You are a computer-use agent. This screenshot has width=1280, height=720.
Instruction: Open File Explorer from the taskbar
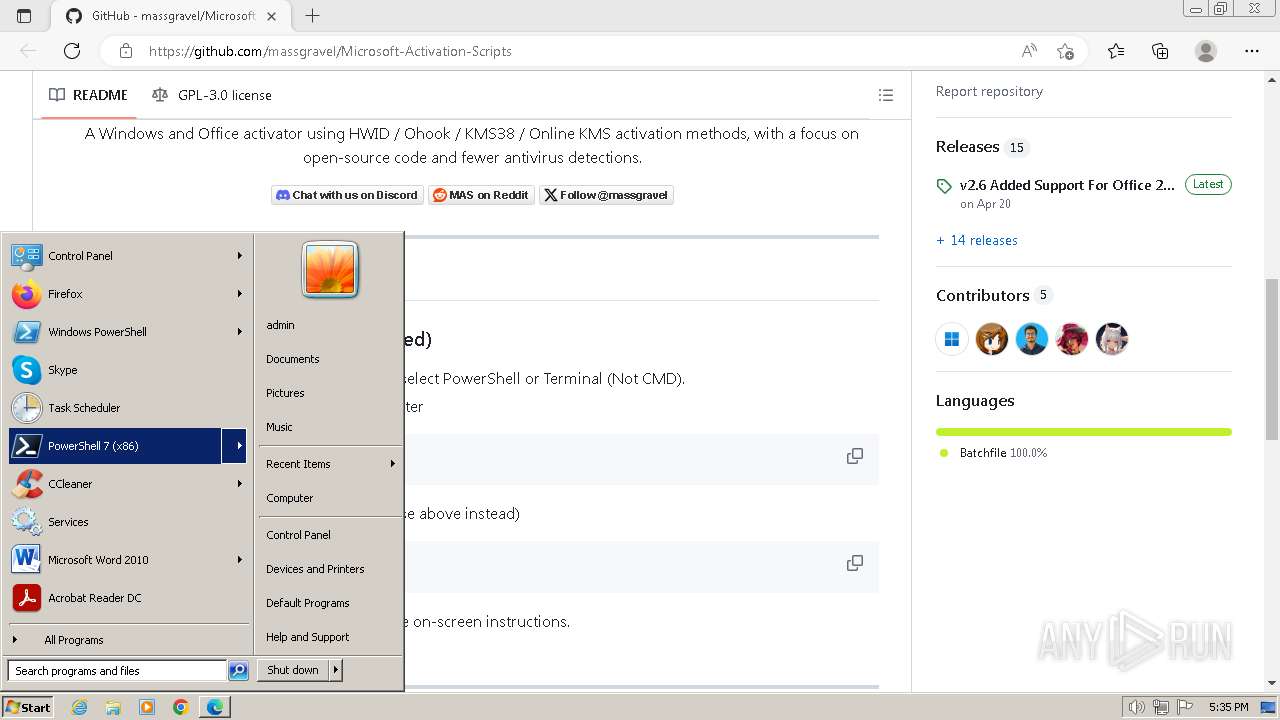(x=113, y=707)
